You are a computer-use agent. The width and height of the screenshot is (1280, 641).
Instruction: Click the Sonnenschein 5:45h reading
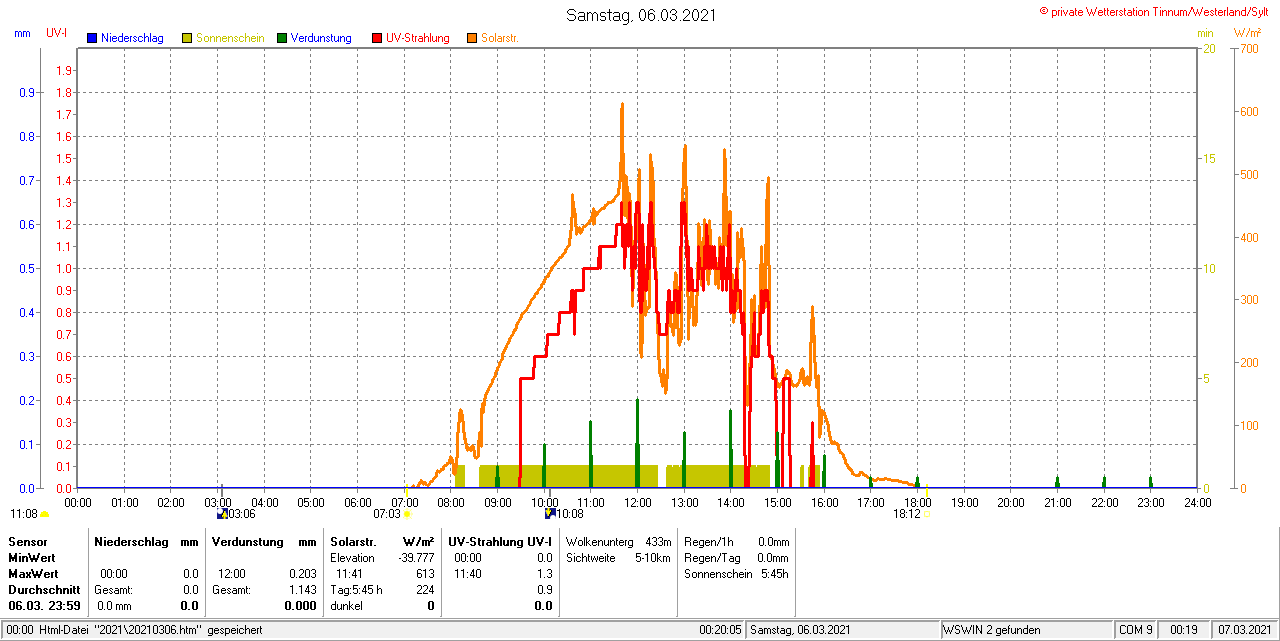pyautogui.click(x=736, y=574)
